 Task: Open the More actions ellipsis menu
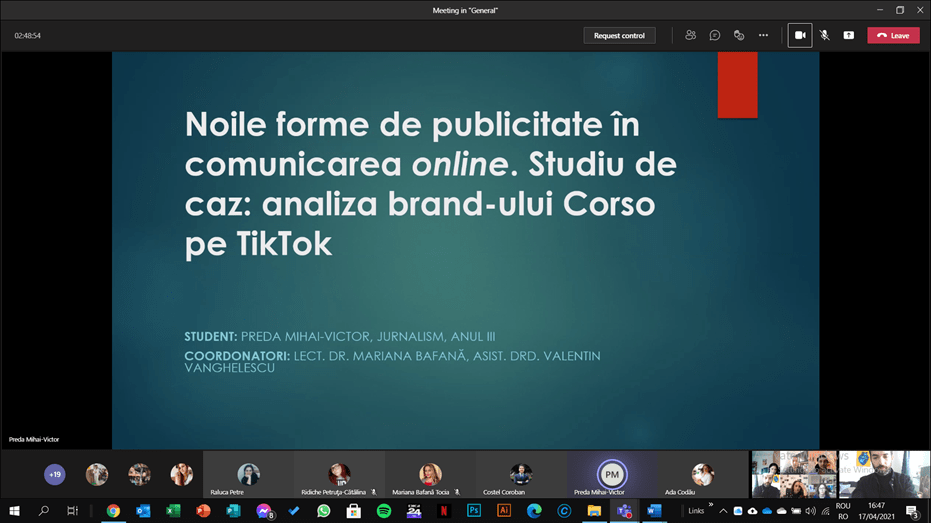click(x=763, y=35)
